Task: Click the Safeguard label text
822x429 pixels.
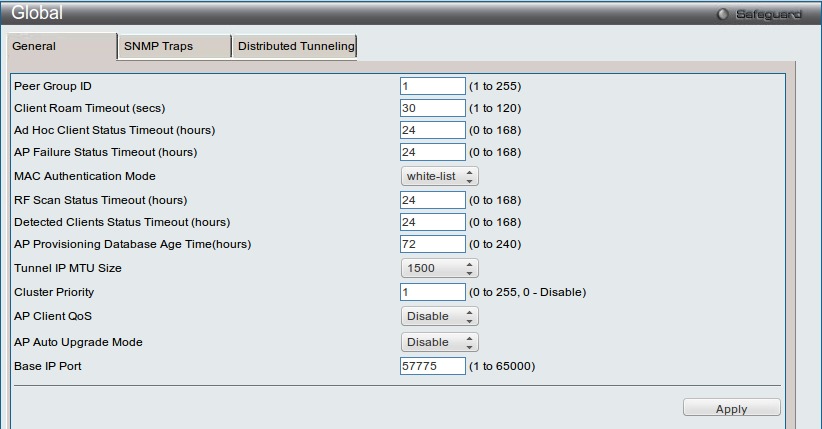Action: [768, 14]
